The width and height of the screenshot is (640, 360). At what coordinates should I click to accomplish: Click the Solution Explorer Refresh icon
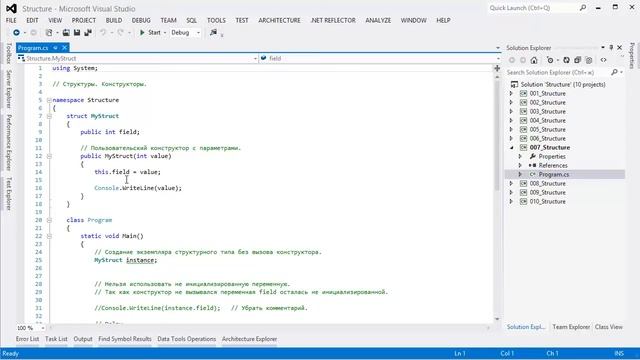(x=567, y=60)
